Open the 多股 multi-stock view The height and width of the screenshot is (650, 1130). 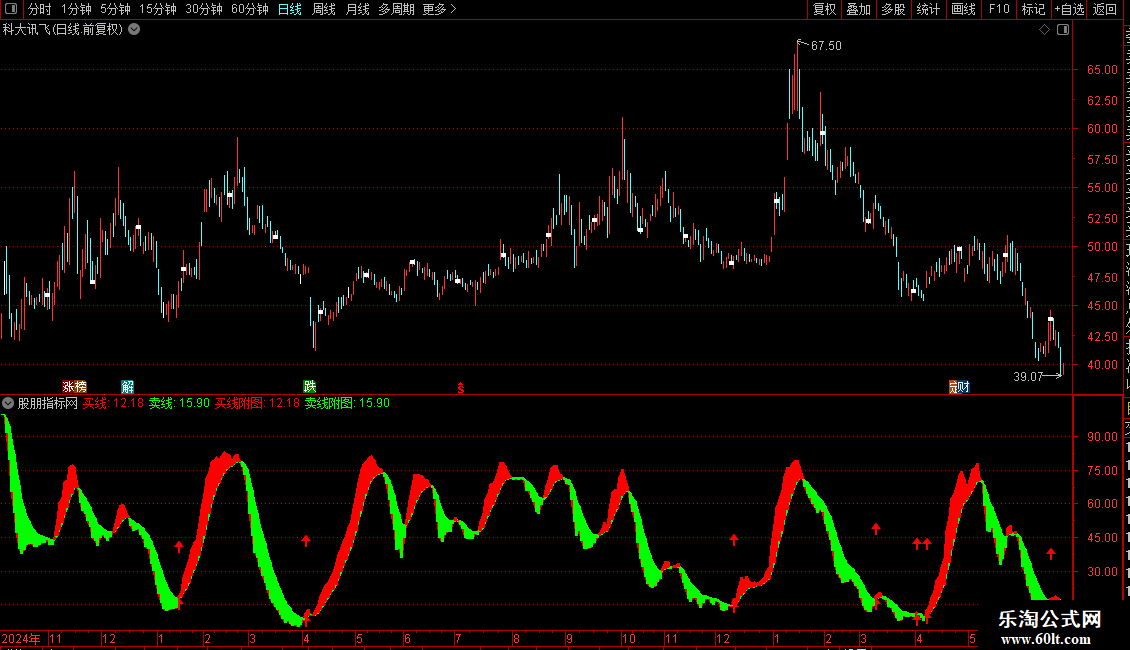893,9
